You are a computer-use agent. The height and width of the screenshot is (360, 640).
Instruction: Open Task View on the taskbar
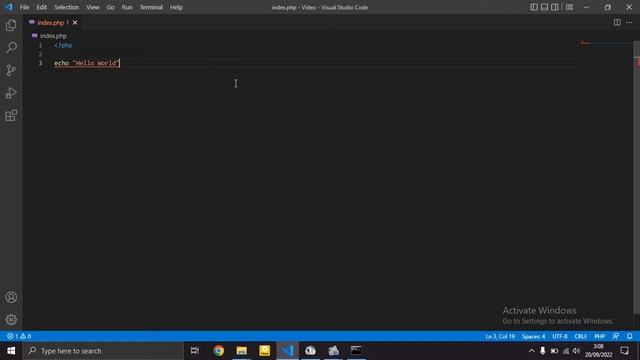point(195,351)
